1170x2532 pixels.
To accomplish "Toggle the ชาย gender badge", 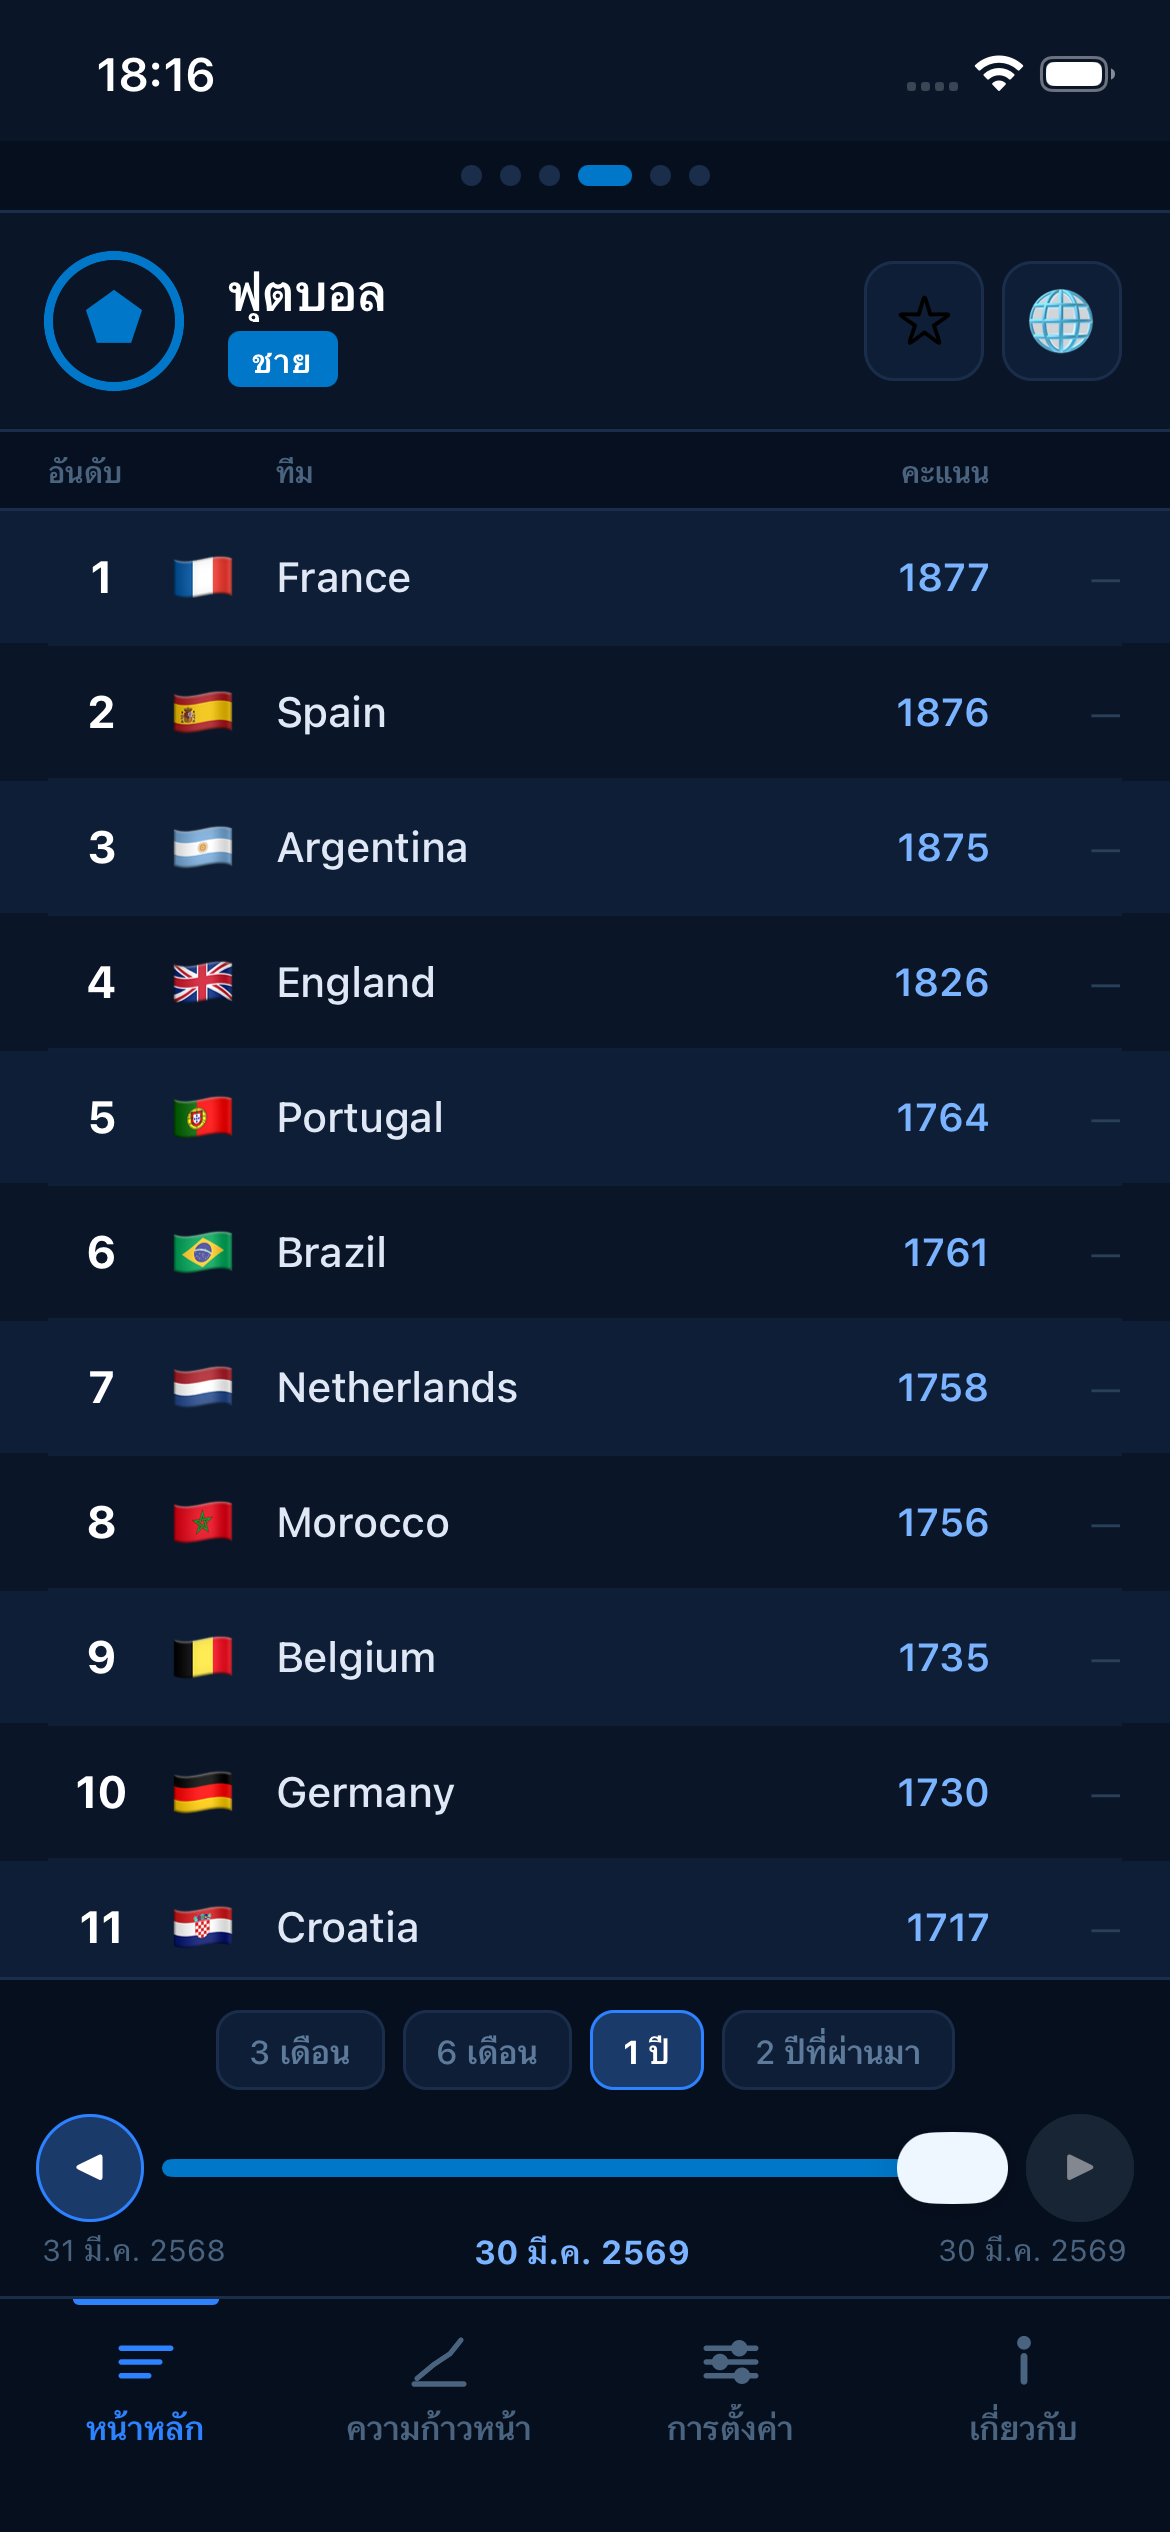I will [283, 360].
